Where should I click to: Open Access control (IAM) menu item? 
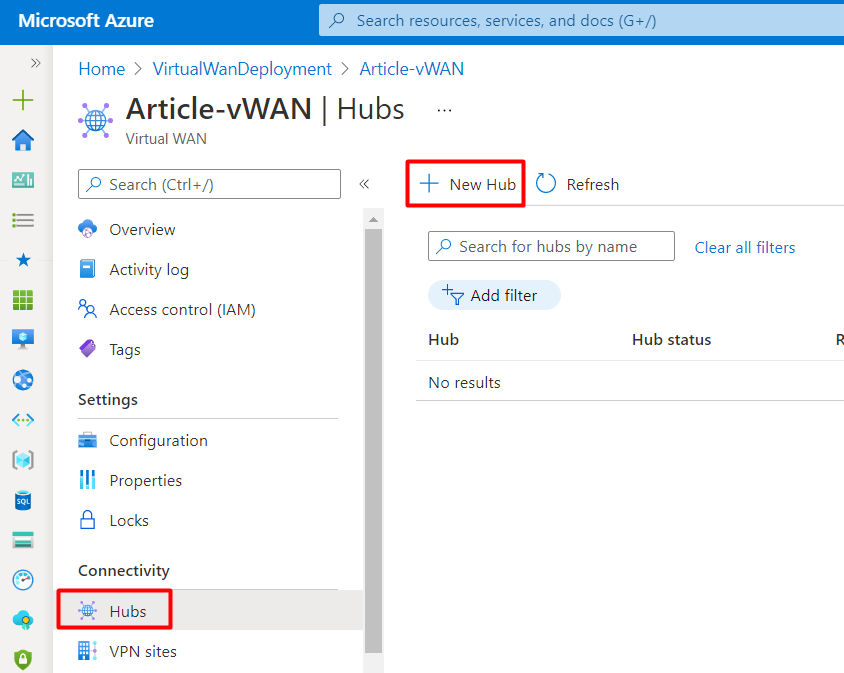(182, 310)
